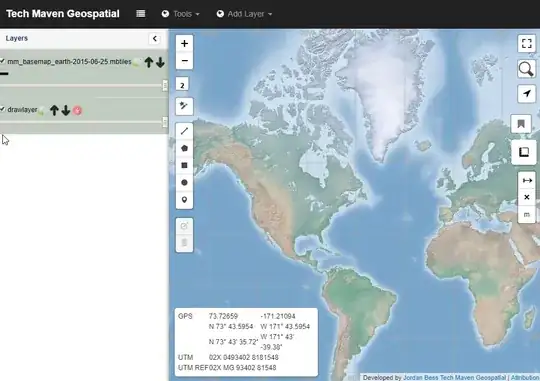
Task: Move mm_basemap_earth layer down
Action: coord(160,62)
